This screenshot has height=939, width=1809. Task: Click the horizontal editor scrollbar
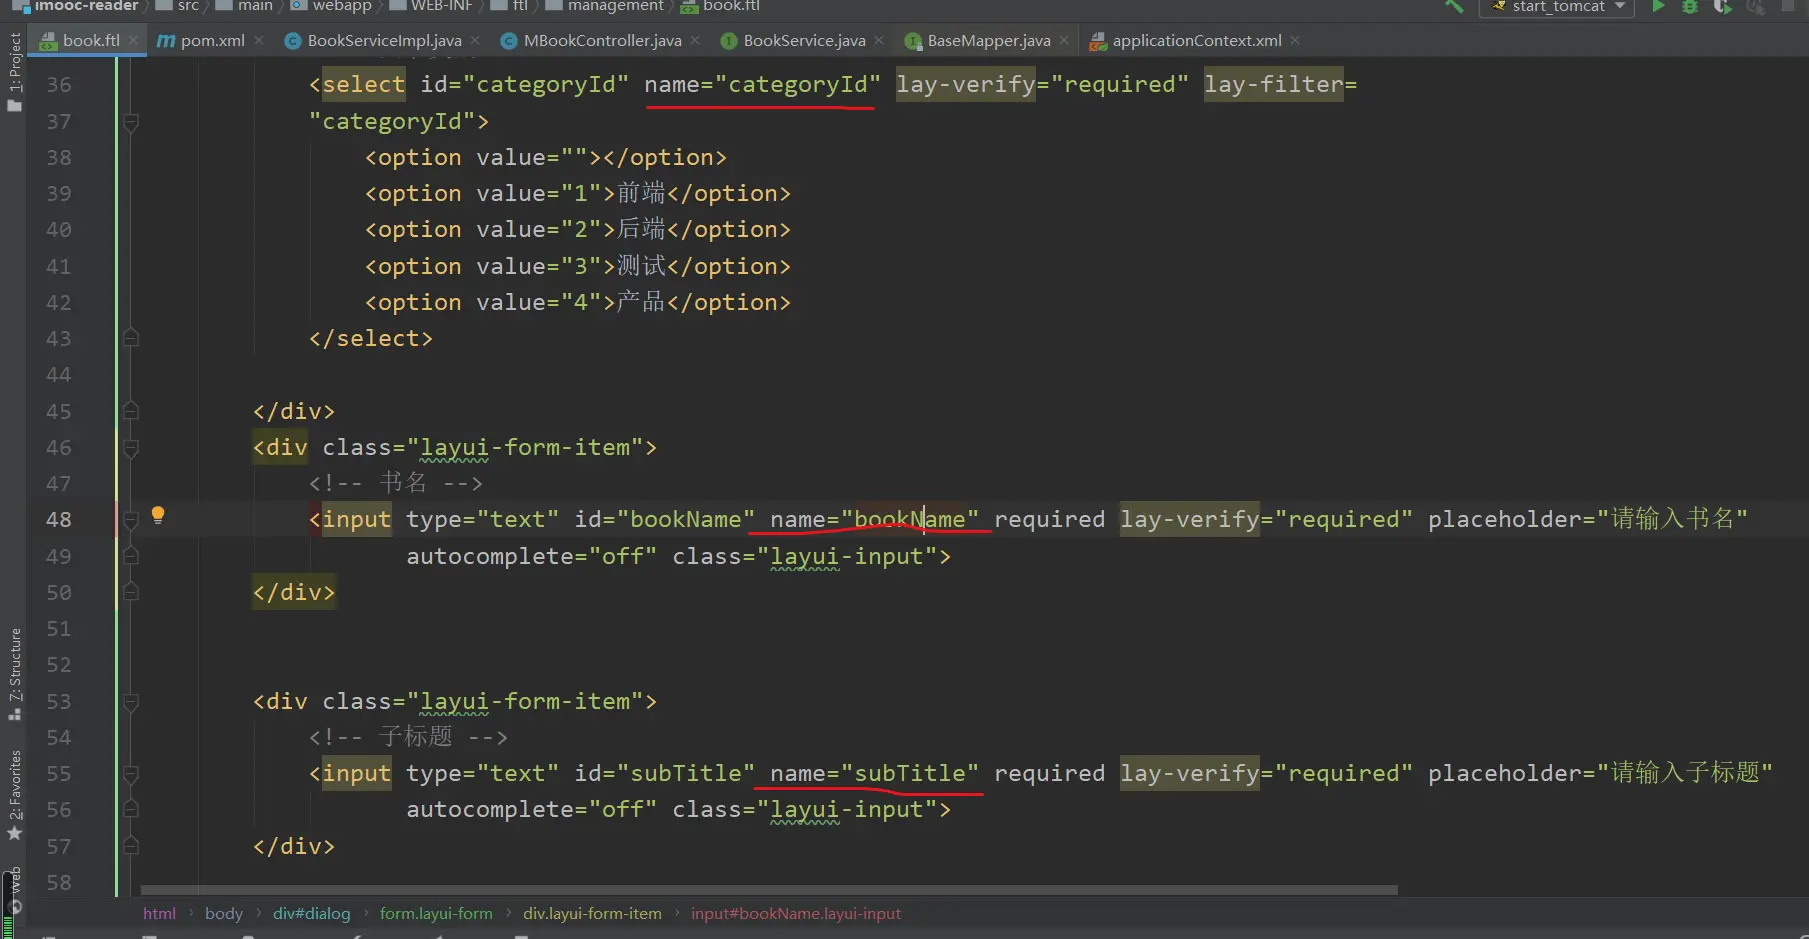768,889
